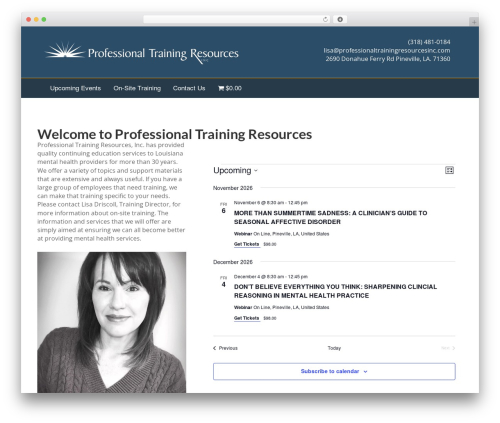Open Seasonal Affective Disorder event title
The image size is (500, 423).
click(x=330, y=217)
